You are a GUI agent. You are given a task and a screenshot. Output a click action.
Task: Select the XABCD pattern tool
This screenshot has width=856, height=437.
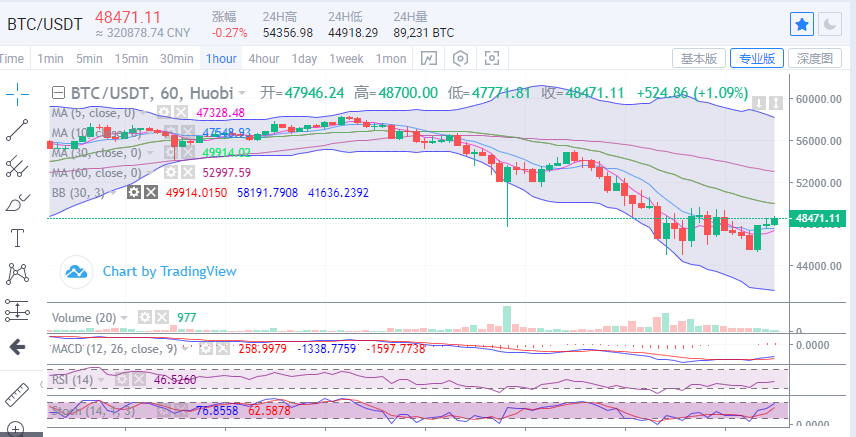[17, 274]
